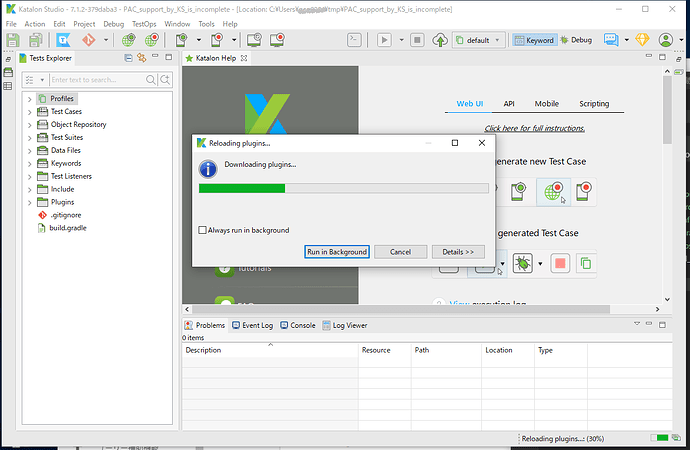The width and height of the screenshot is (690, 450).
Task: Switch to Debug perspective
Action: point(576,40)
